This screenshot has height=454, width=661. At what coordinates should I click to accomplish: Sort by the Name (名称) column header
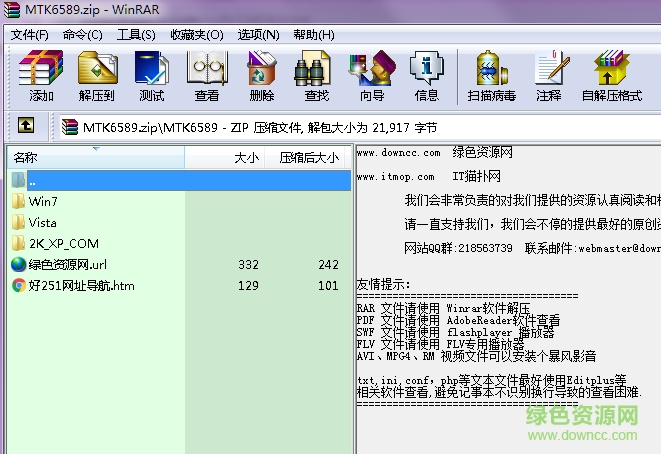(96, 158)
